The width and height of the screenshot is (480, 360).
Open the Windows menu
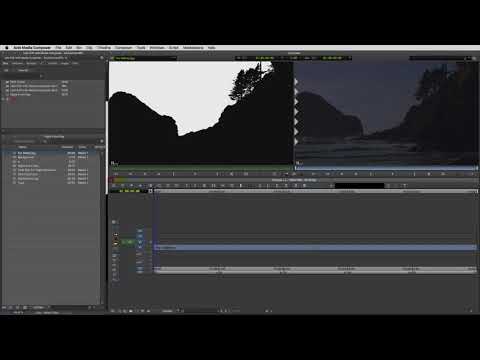157,48
